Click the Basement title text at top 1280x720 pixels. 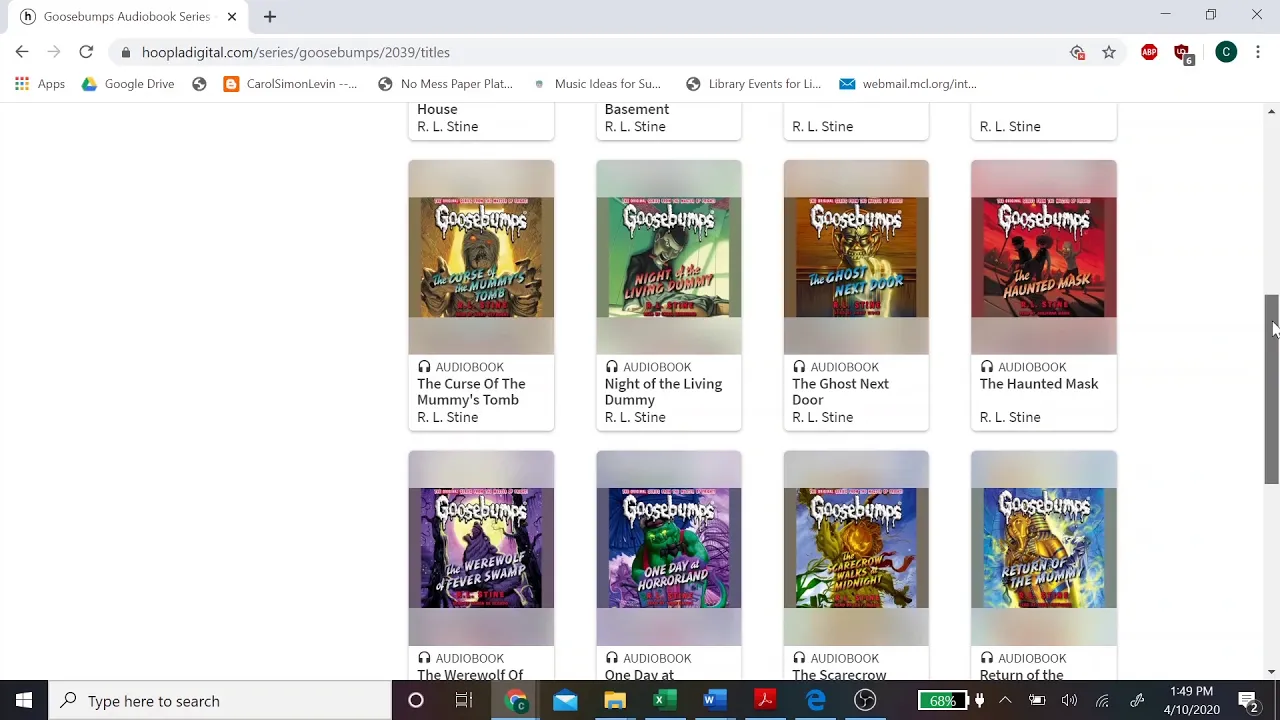637,109
